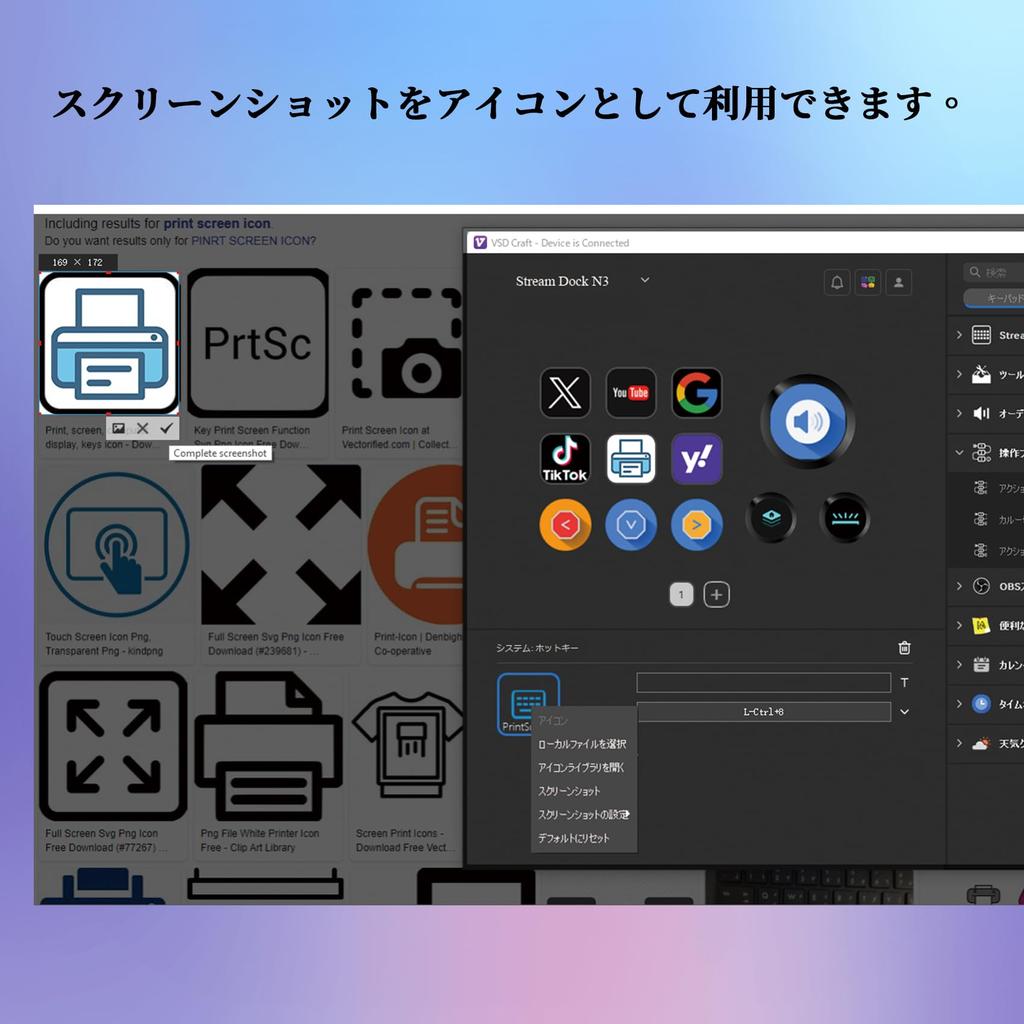The width and height of the screenshot is (1024, 1024).
Task: Switch to キーパッド view
Action: (998, 297)
